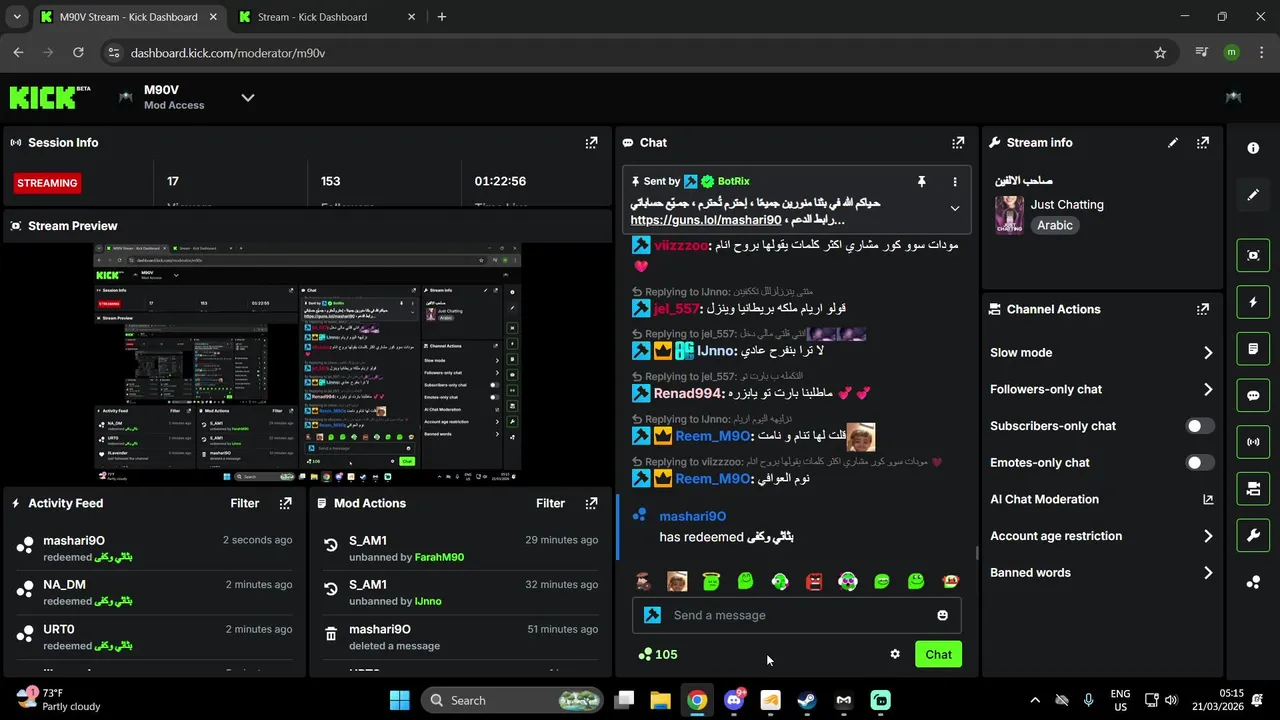
Task: Click FarahM90 in Mod Actions
Action: pos(439,557)
